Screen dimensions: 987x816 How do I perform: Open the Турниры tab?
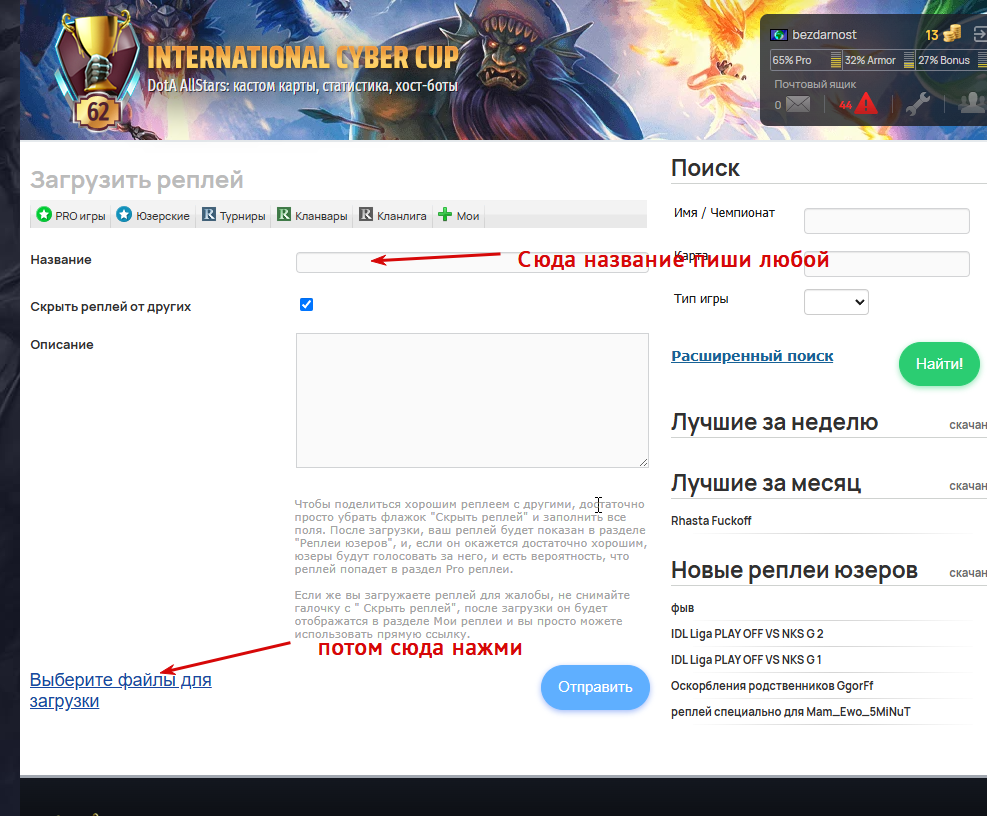(x=234, y=216)
